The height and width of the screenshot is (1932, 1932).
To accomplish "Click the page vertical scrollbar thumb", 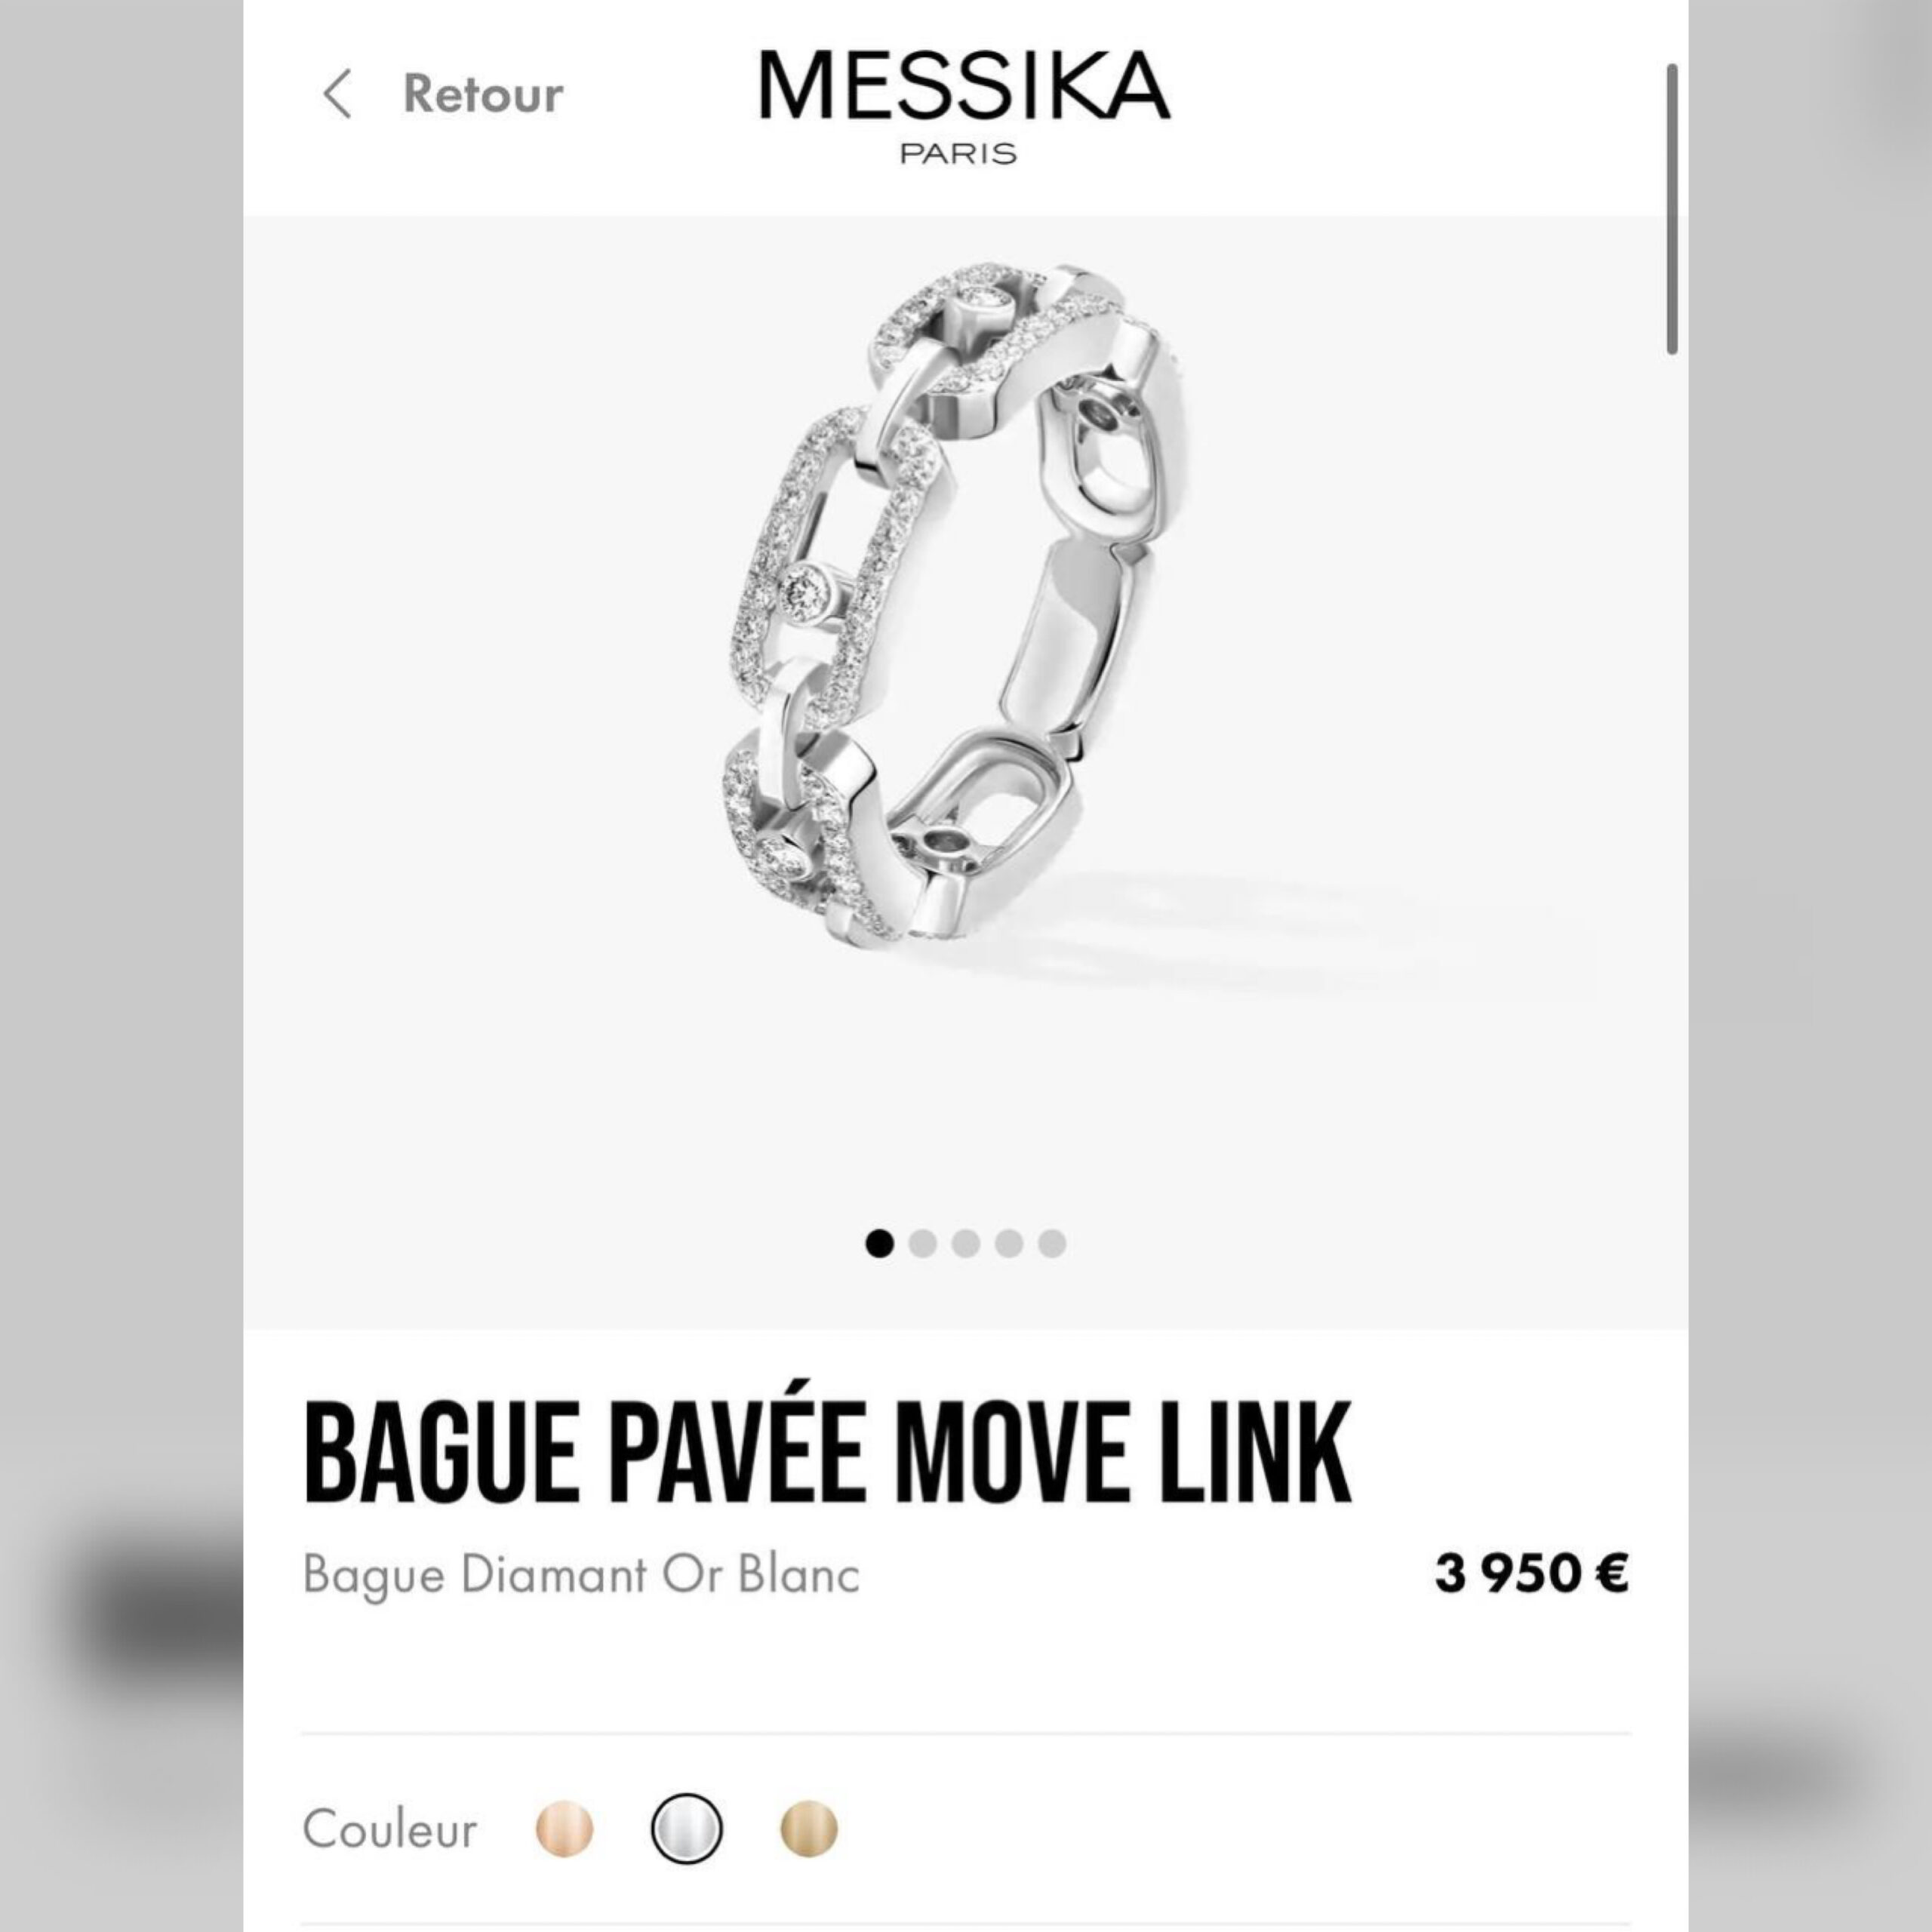I will pos(1671,208).
